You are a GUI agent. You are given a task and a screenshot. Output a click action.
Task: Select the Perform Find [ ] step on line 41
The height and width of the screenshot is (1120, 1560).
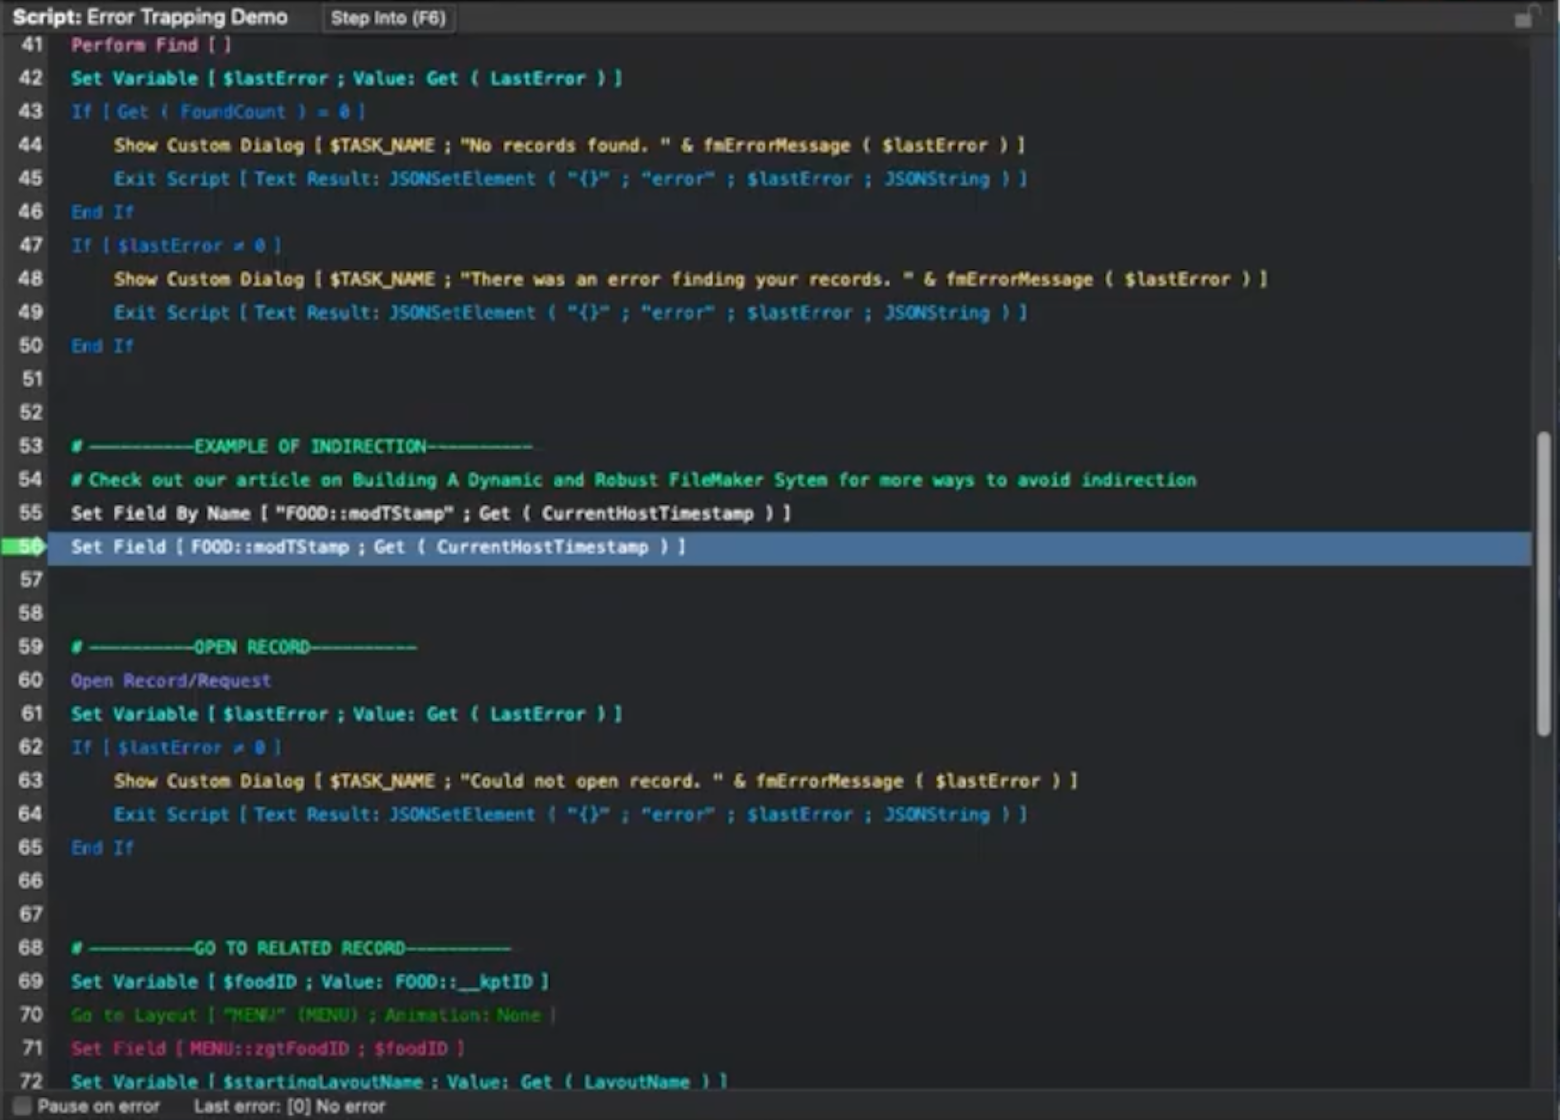click(789, 45)
